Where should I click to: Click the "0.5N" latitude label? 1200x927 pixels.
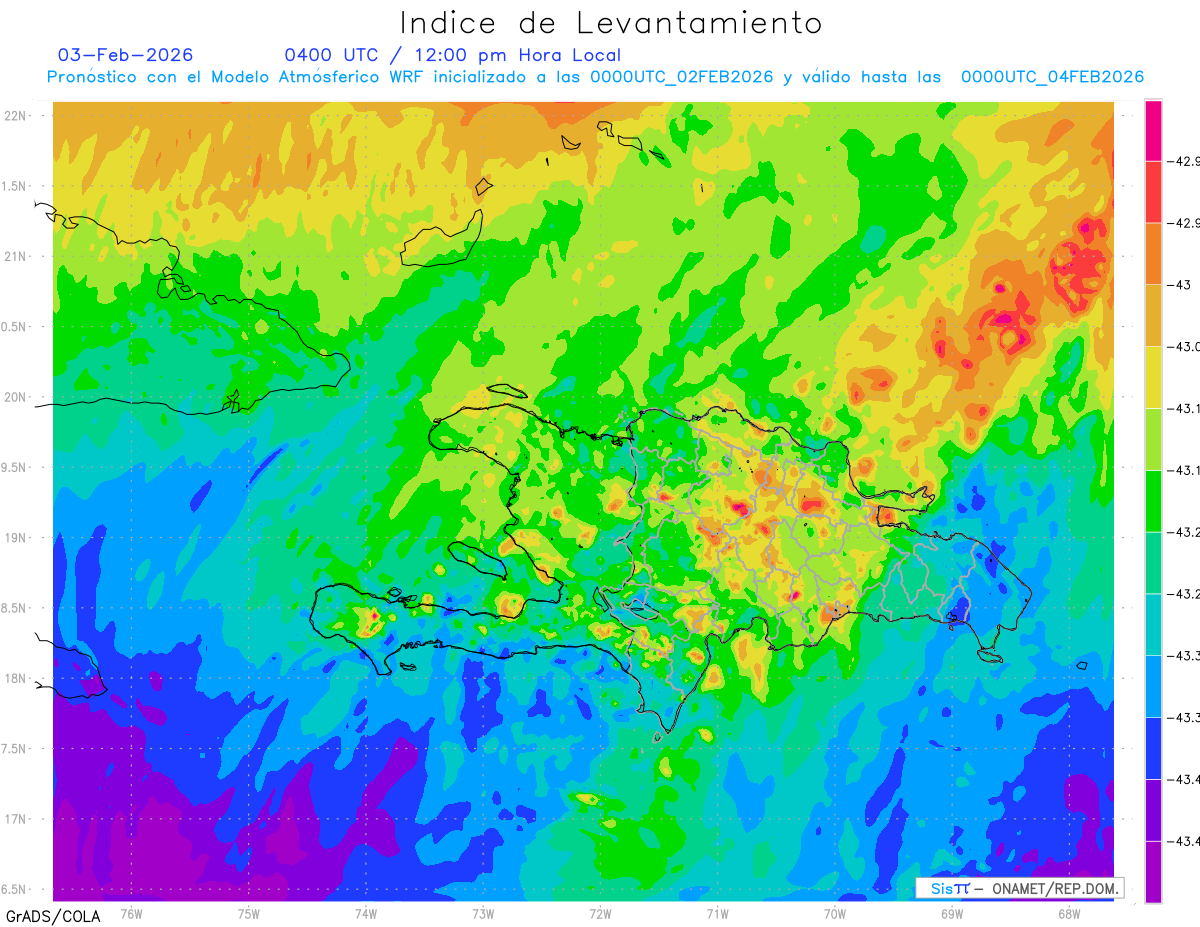tap(15, 327)
